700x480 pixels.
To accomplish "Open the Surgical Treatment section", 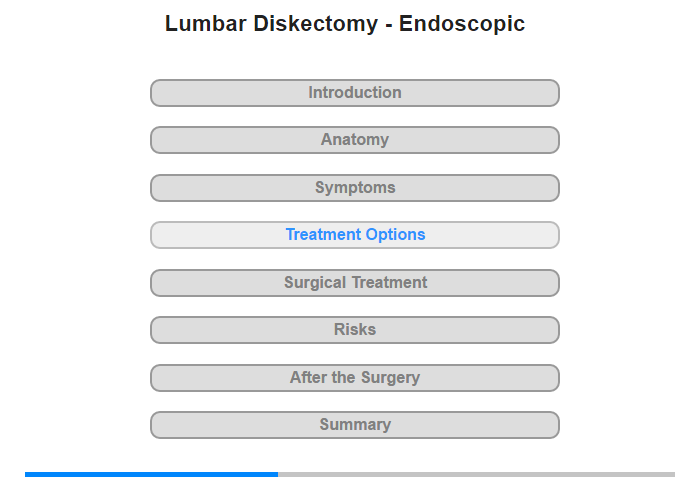I will tap(354, 283).
